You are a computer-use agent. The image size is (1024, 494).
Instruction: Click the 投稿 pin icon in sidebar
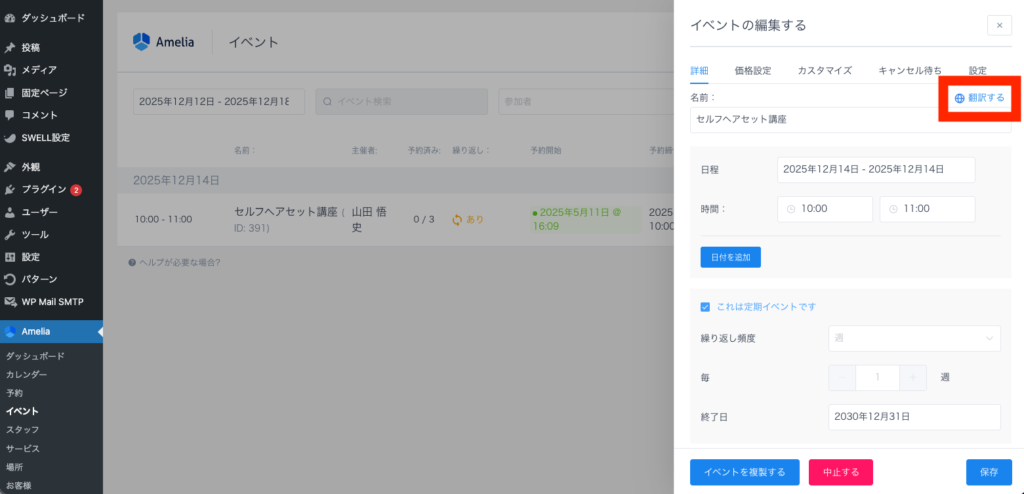[10, 47]
